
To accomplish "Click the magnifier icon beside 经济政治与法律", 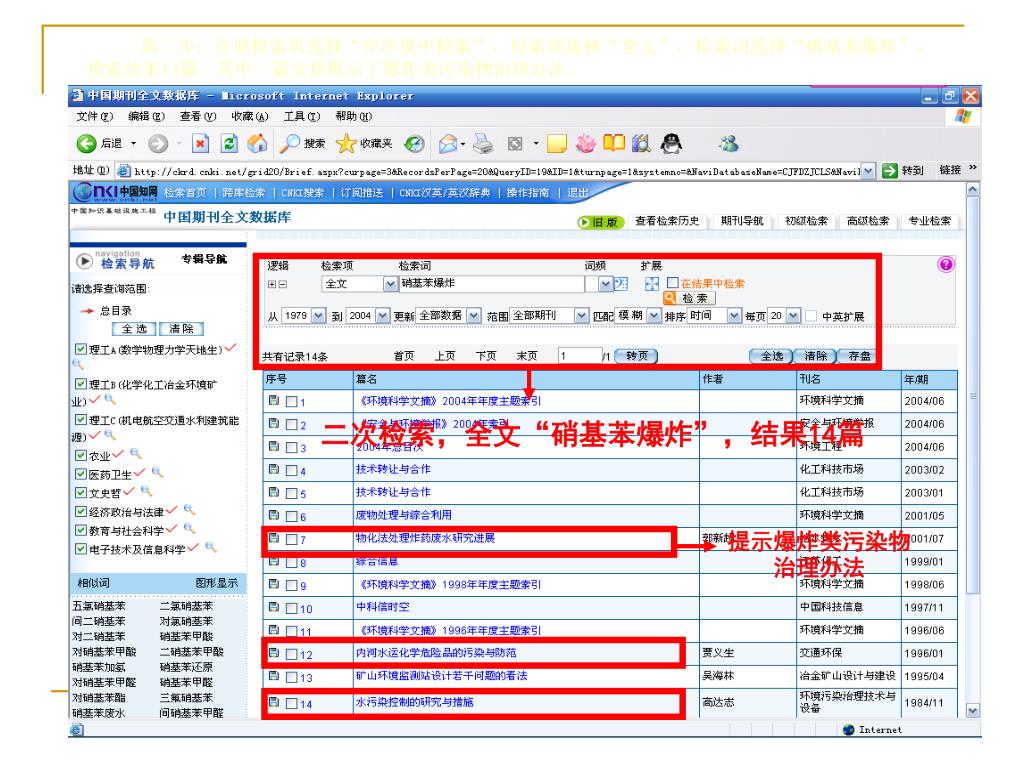I will 189,509.
